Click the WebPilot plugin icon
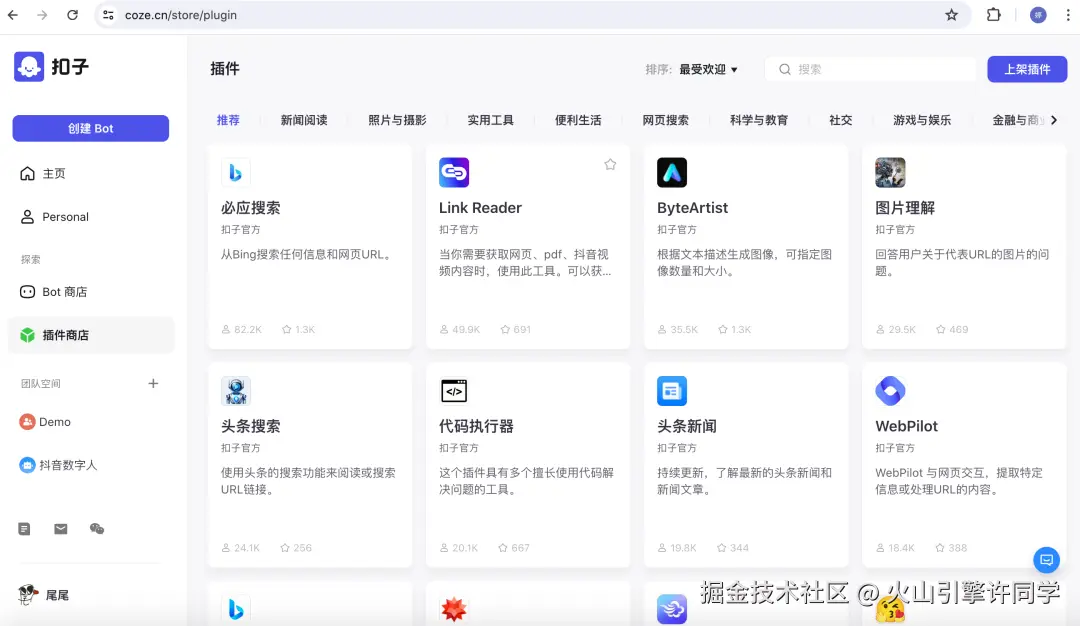 pyautogui.click(x=890, y=390)
